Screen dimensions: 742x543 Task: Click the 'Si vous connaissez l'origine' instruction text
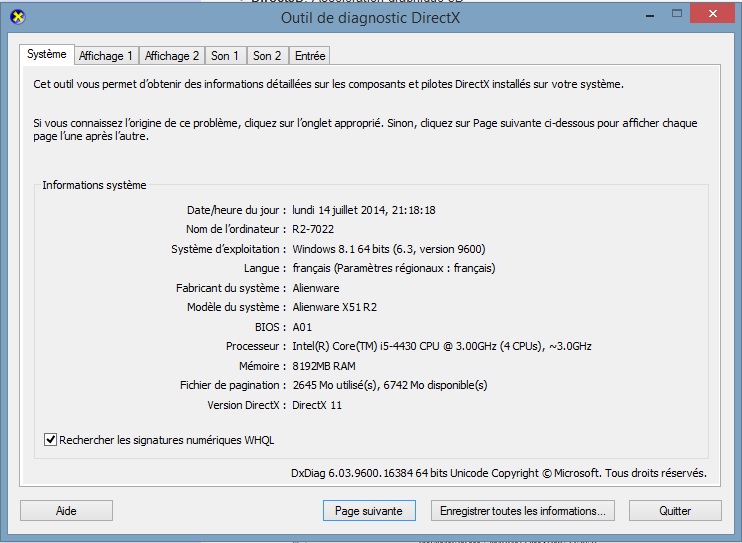pos(365,130)
